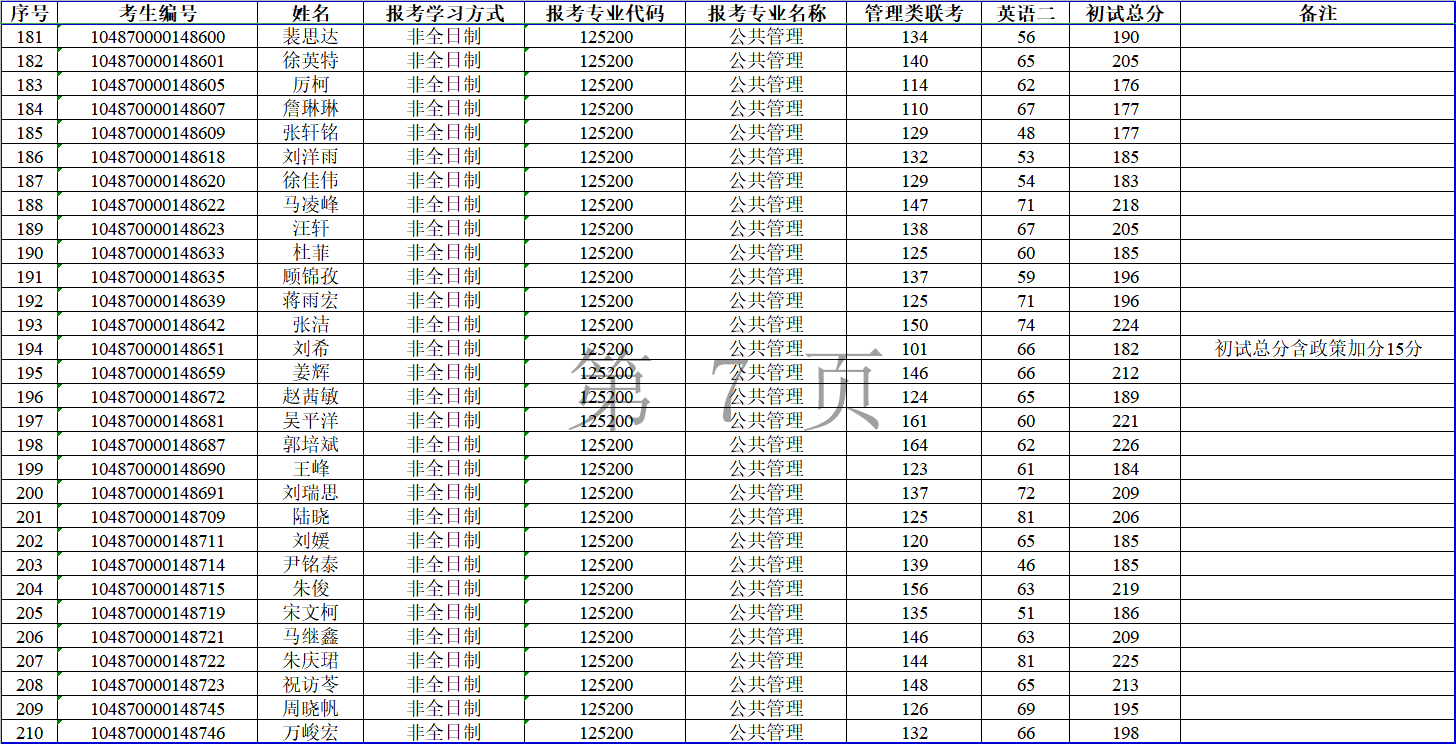1456x744 pixels.
Task: Click serial number cell 210
Action: click(x=29, y=733)
